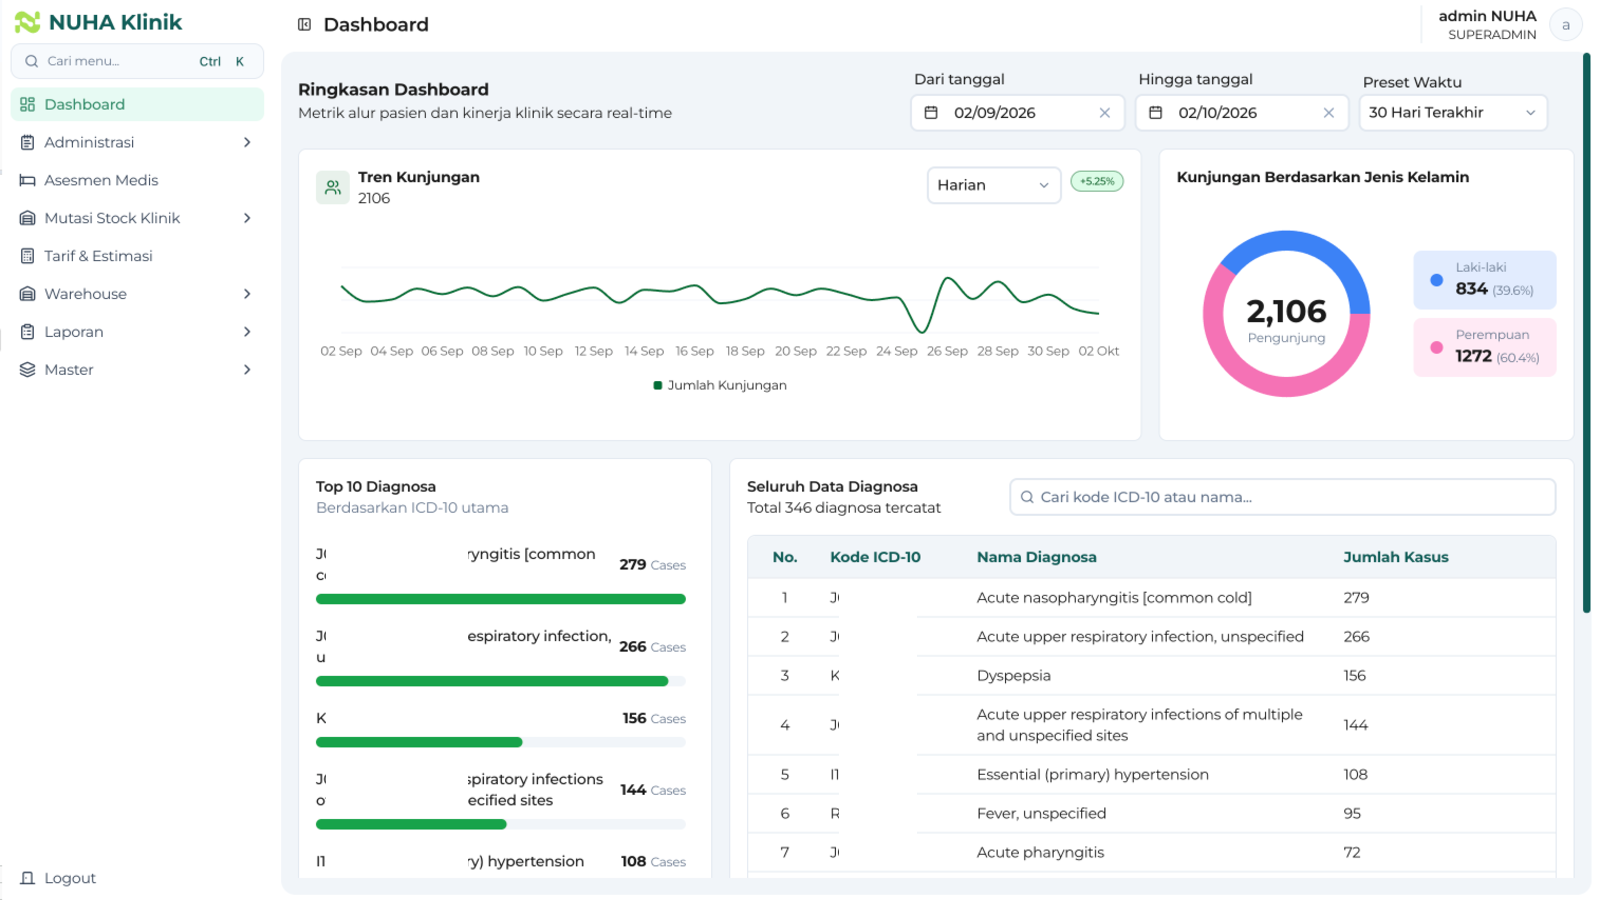Clear the Dari tanggal date
The width and height of the screenshot is (1600, 900).
[1105, 113]
